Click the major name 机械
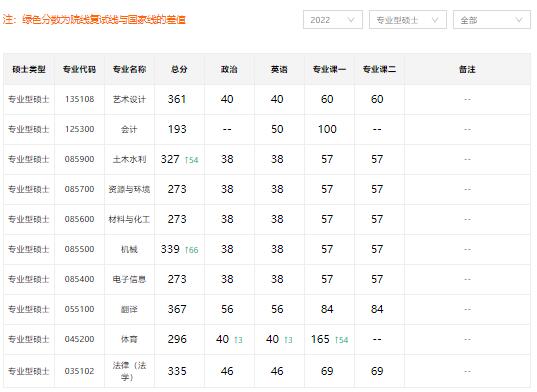The image size is (537, 392). tap(129, 249)
